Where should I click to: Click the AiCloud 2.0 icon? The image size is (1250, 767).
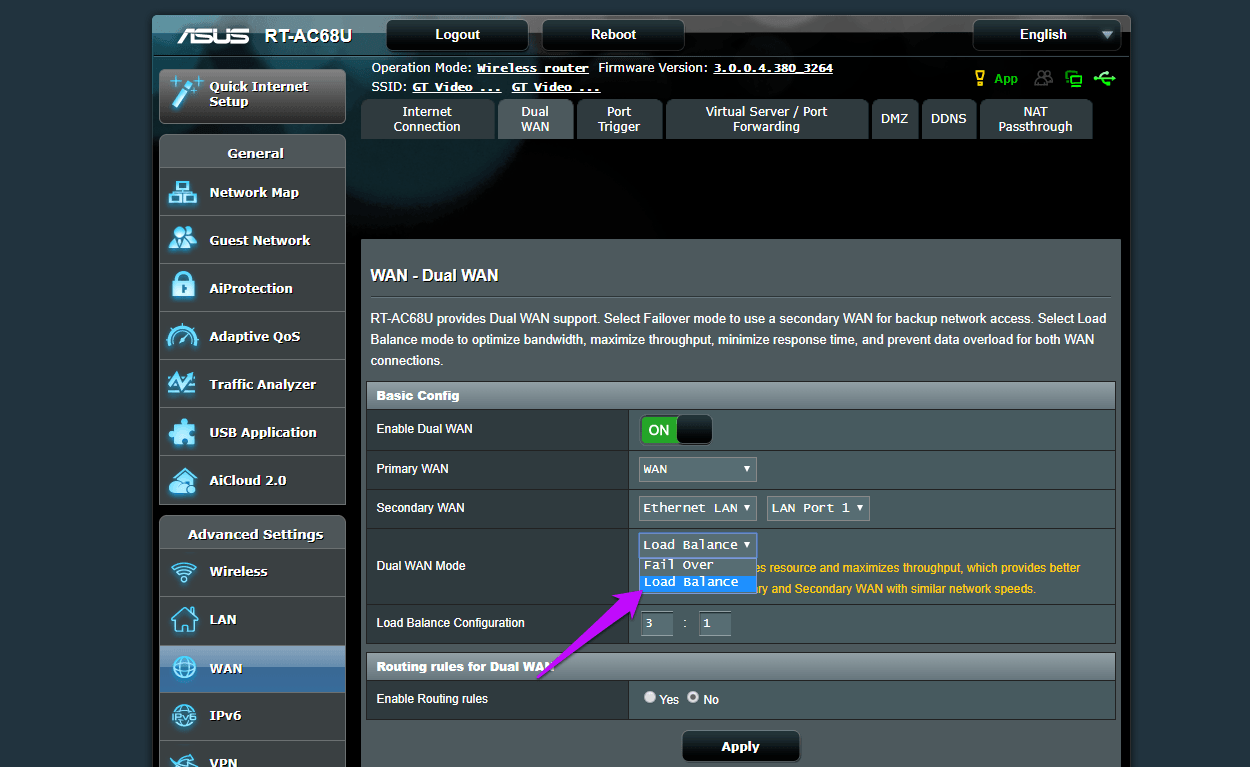[x=183, y=480]
